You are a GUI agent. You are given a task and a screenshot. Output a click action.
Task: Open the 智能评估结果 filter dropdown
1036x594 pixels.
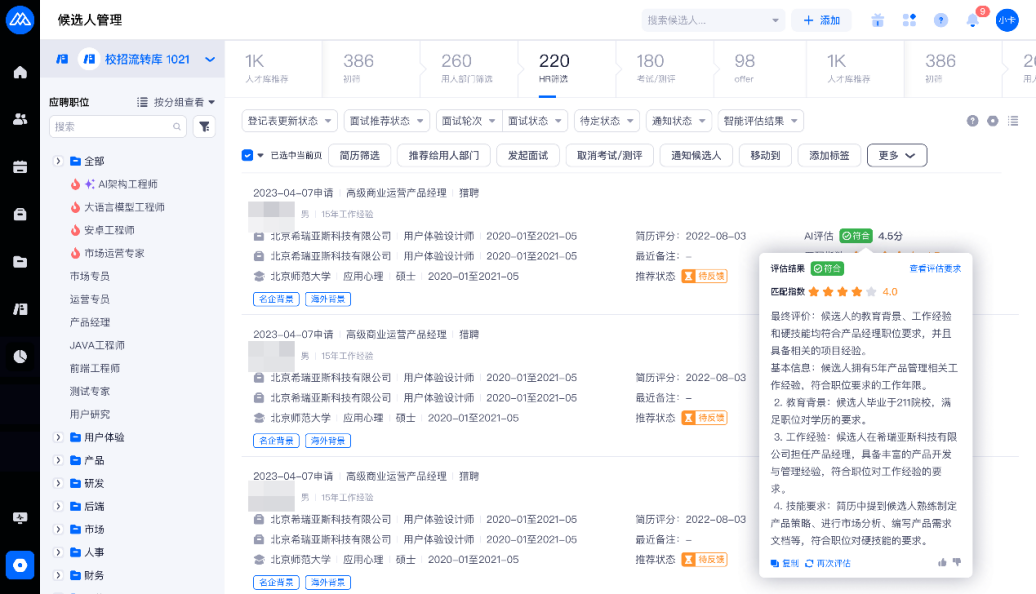761,121
